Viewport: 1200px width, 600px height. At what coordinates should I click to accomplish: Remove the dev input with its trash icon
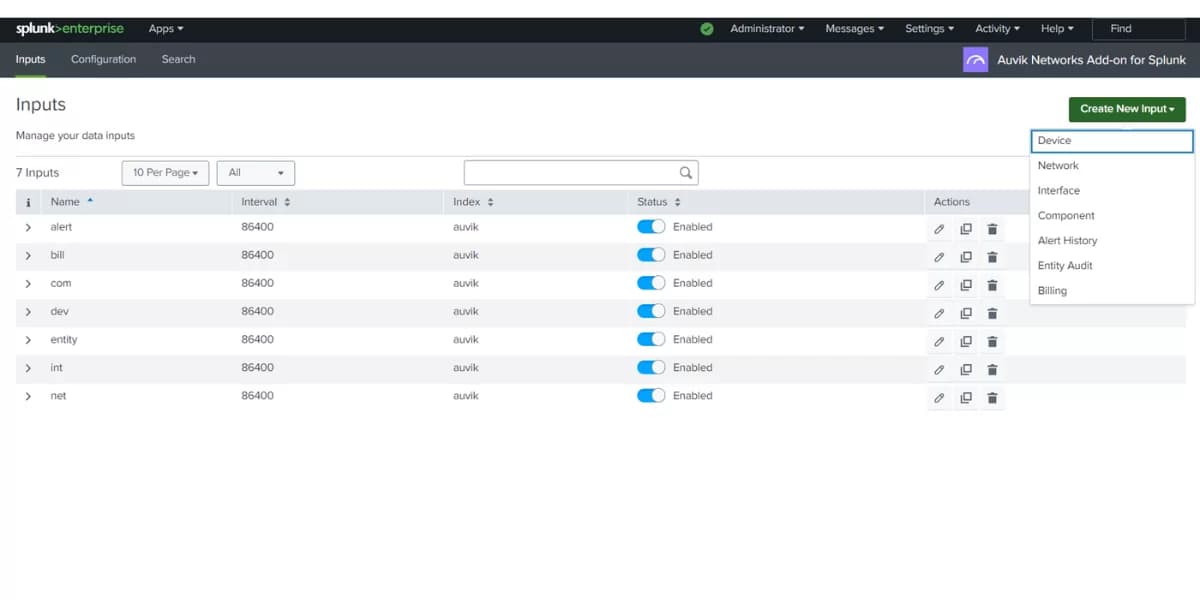pos(991,312)
